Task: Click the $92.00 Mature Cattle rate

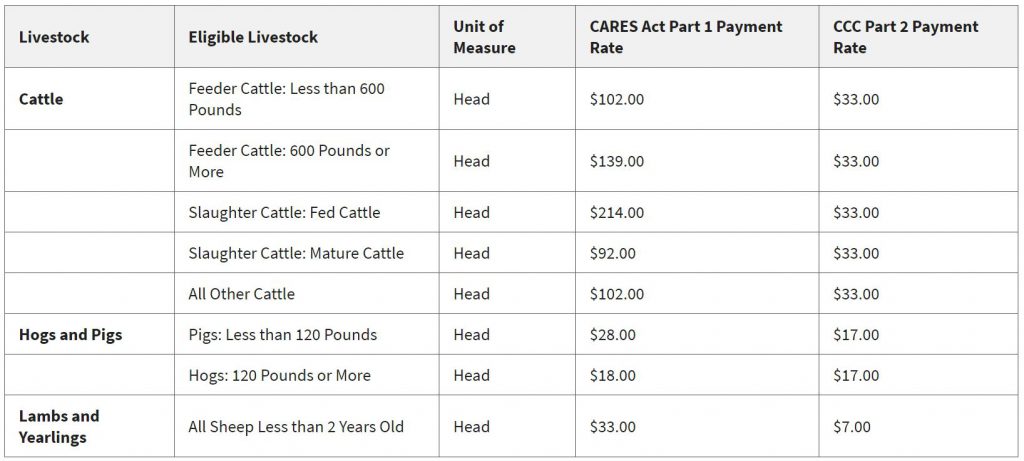Action: pyautogui.click(x=612, y=253)
